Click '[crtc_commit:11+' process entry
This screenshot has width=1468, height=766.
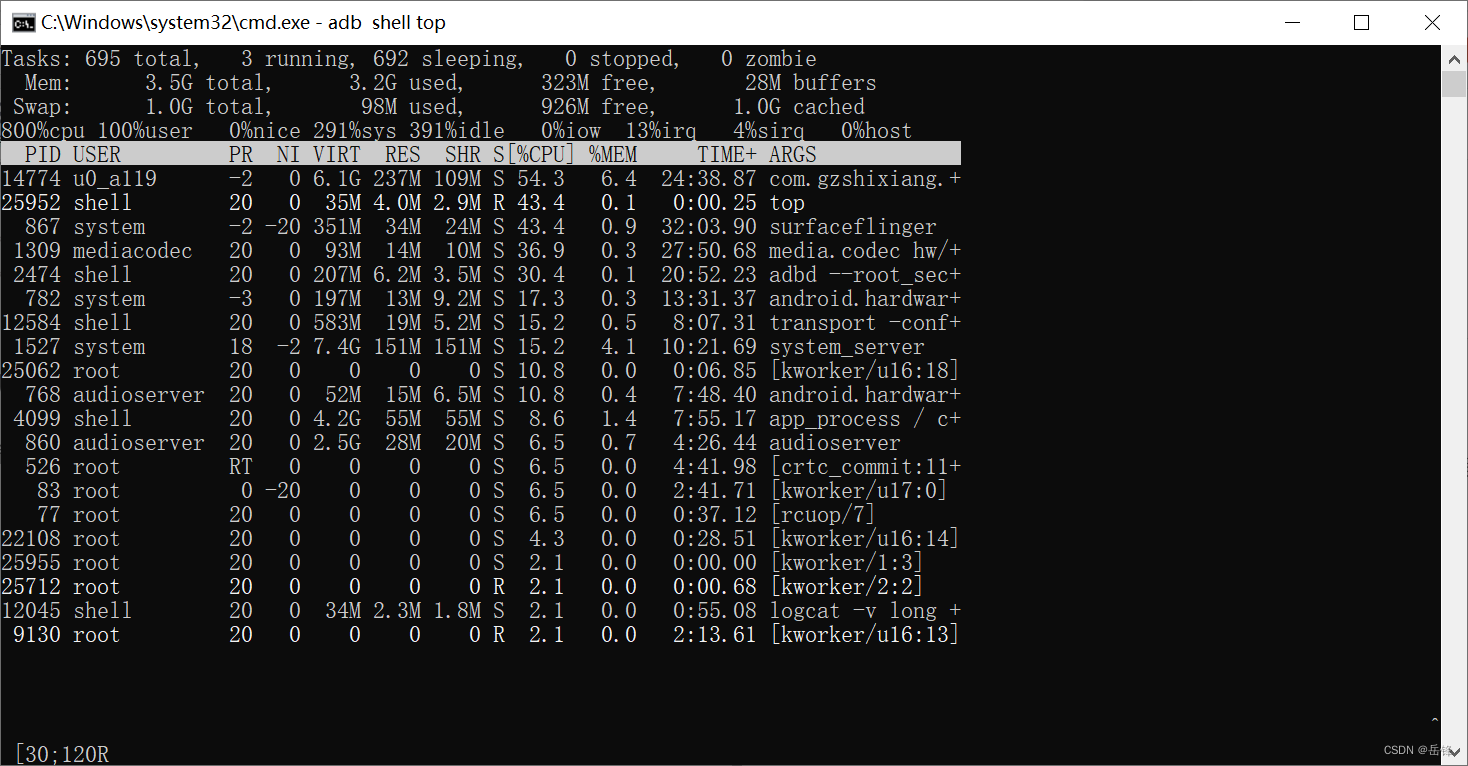865,467
